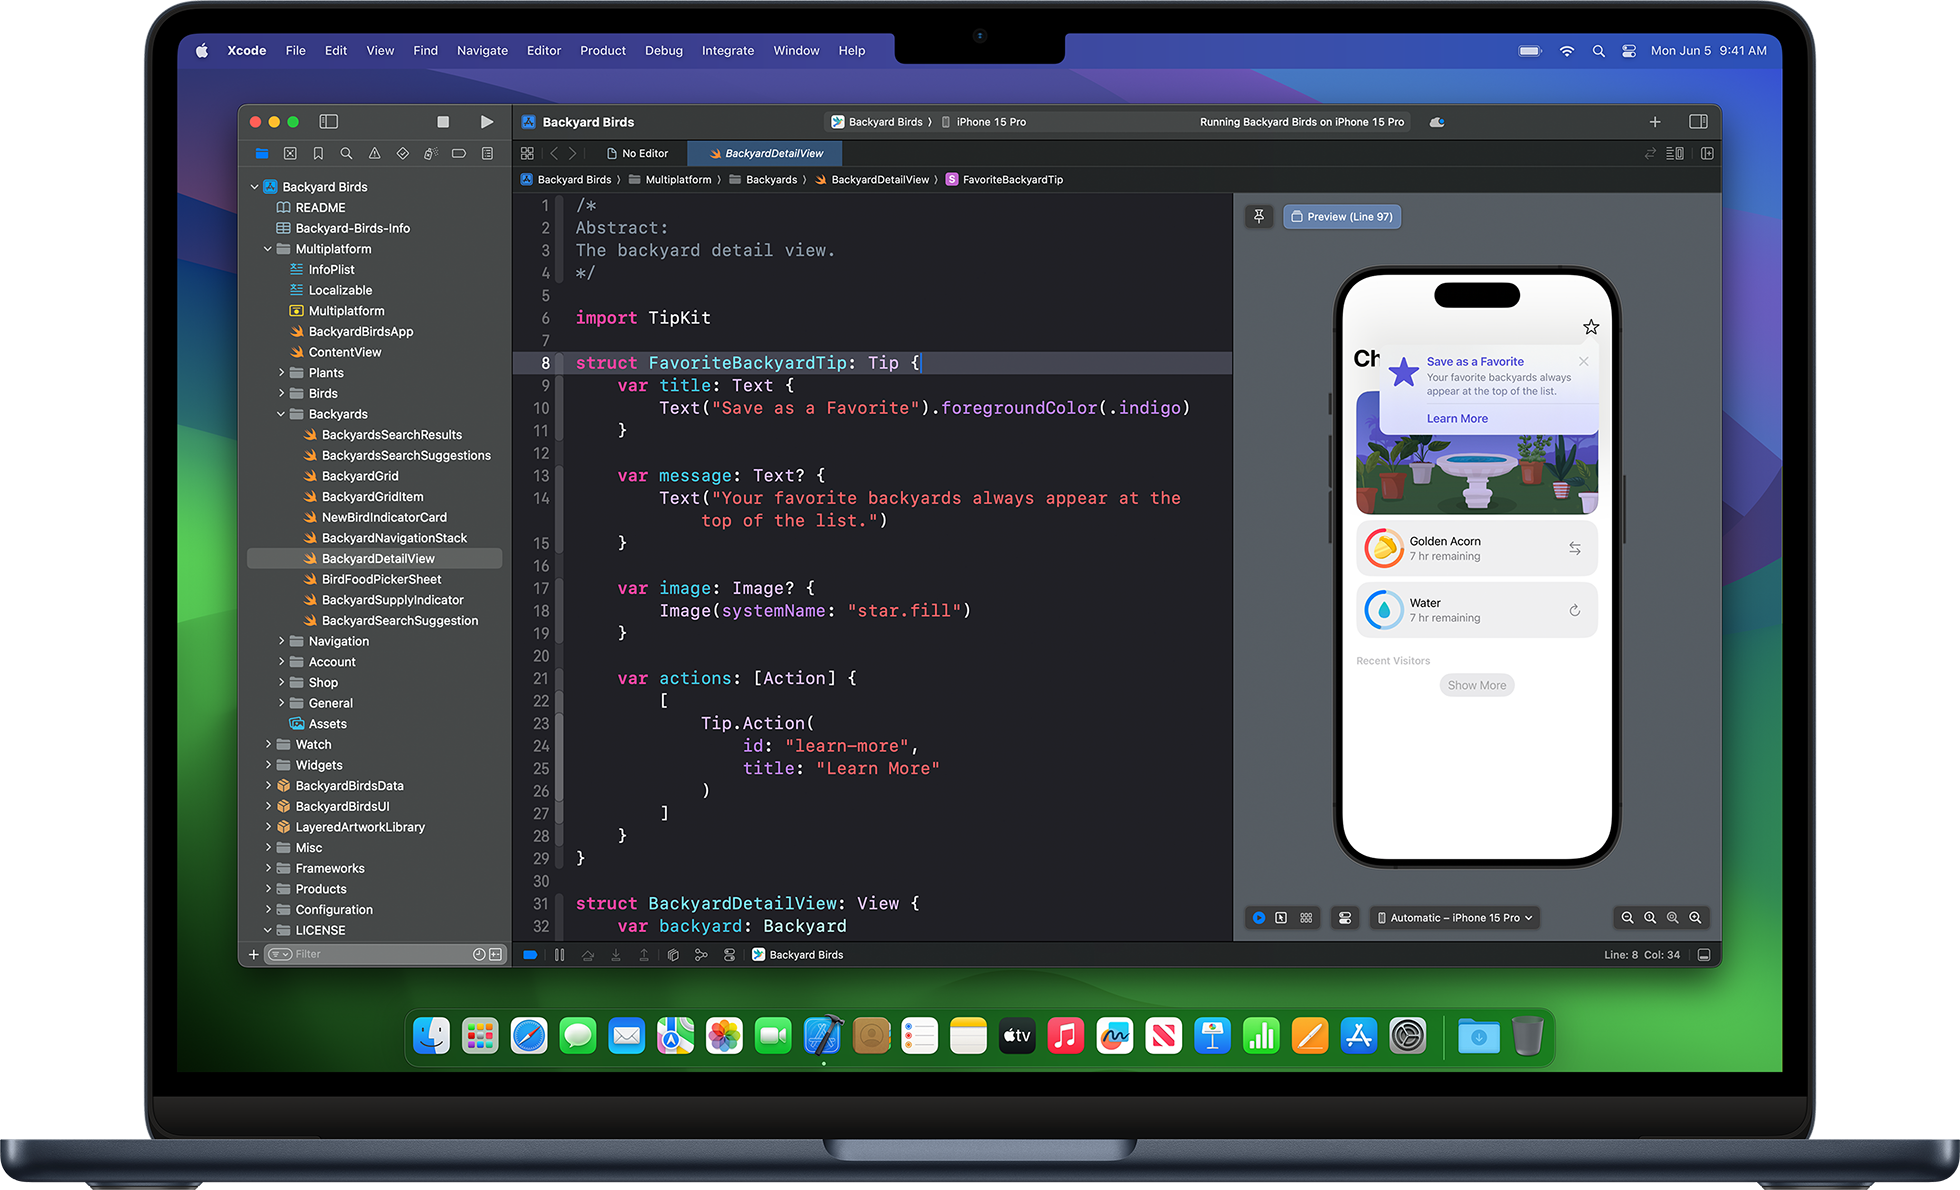Open the Issue navigator warning icon
Viewport: 1960px width, 1190px height.
[x=374, y=154]
